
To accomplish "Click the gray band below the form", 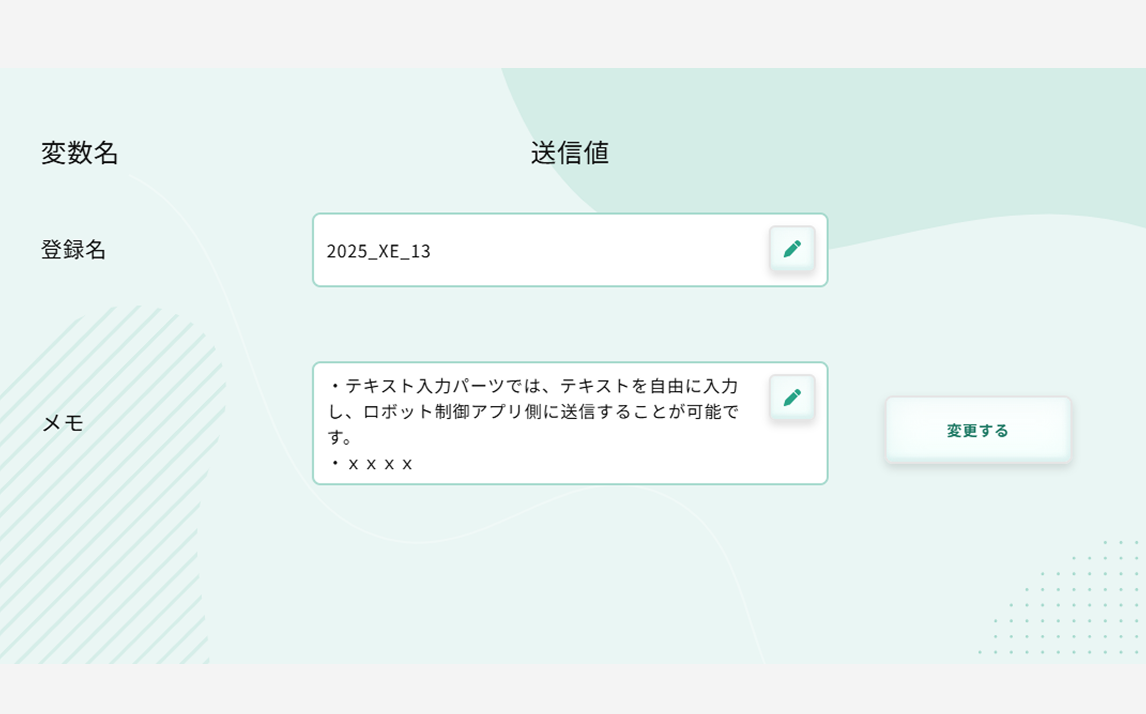I will (x=573, y=689).
